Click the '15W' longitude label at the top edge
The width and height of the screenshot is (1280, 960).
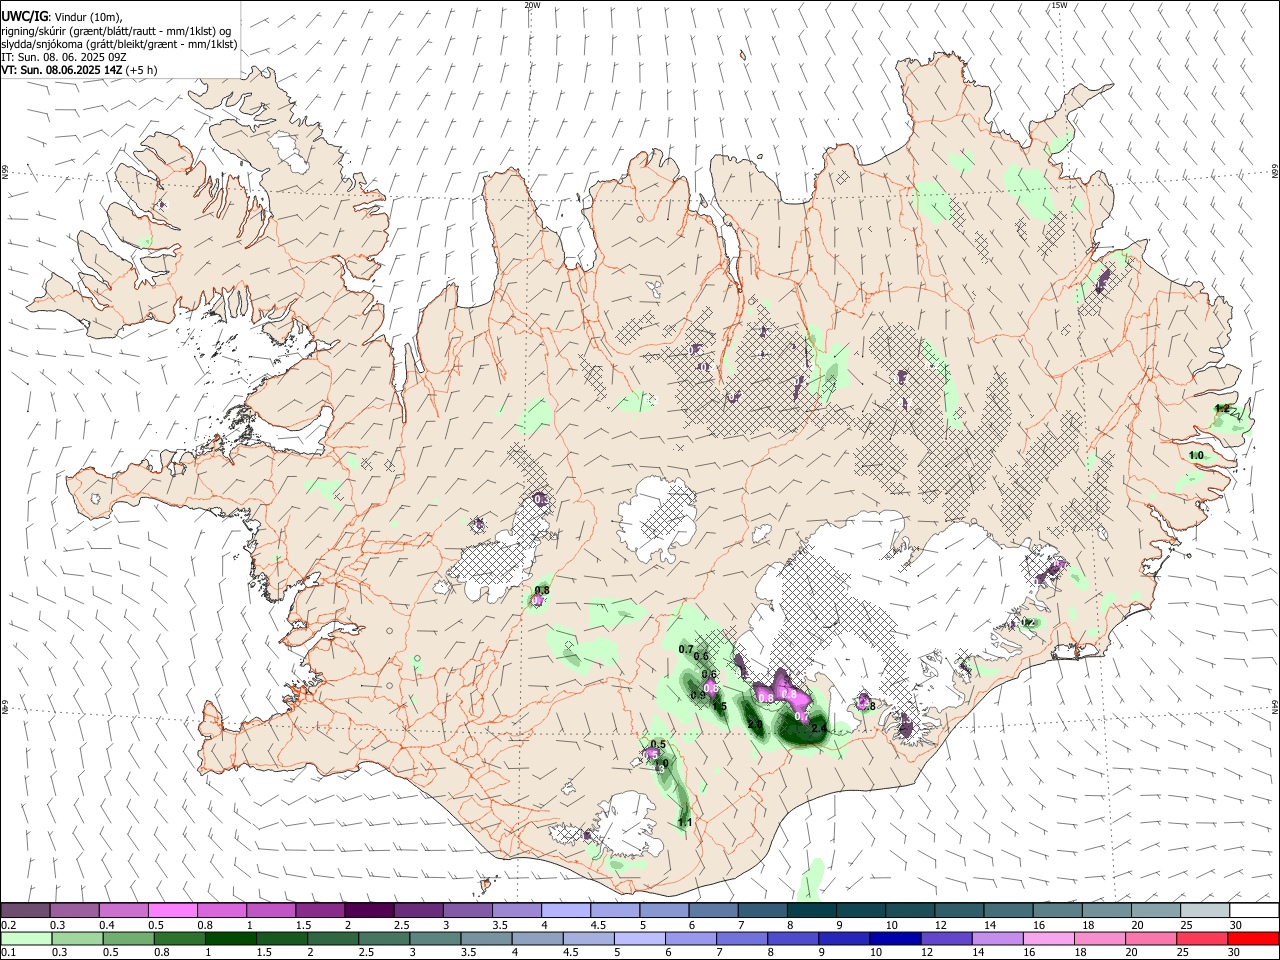point(1059,5)
